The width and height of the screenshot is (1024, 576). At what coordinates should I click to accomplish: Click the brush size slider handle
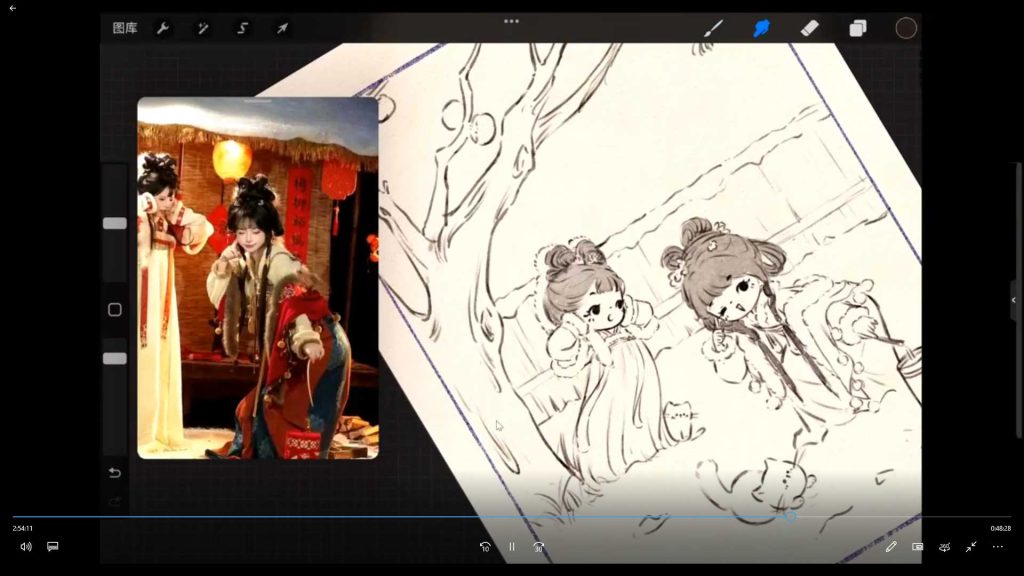tap(115, 223)
